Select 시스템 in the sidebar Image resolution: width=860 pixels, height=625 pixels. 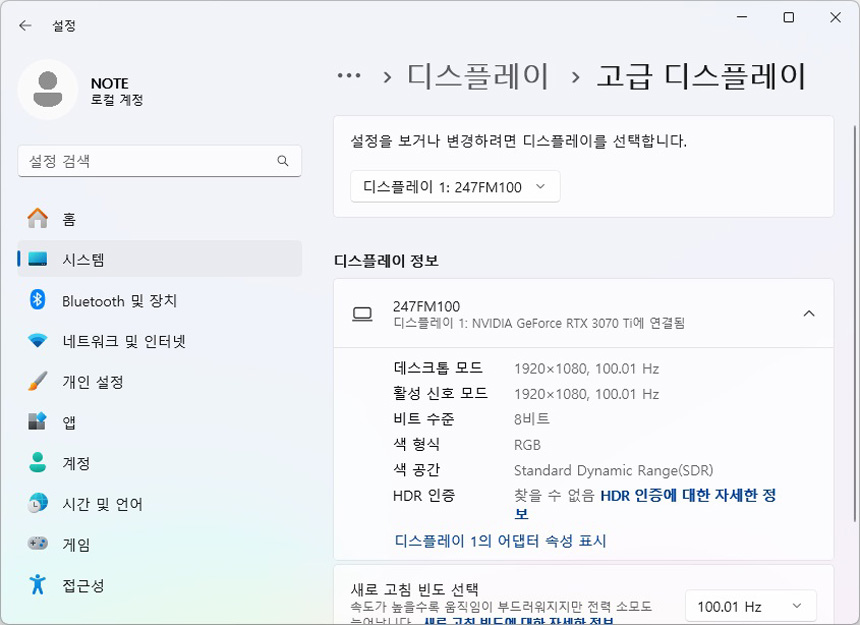[160, 259]
